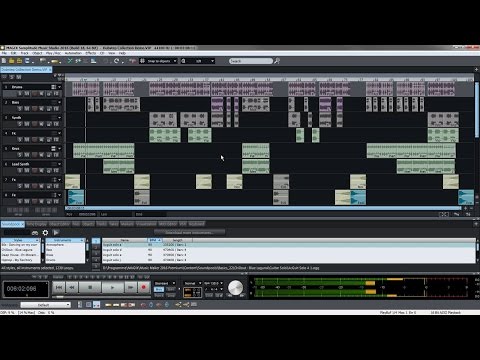
Task: Solo the Drums track
Action: pyautogui.click(x=20, y=93)
